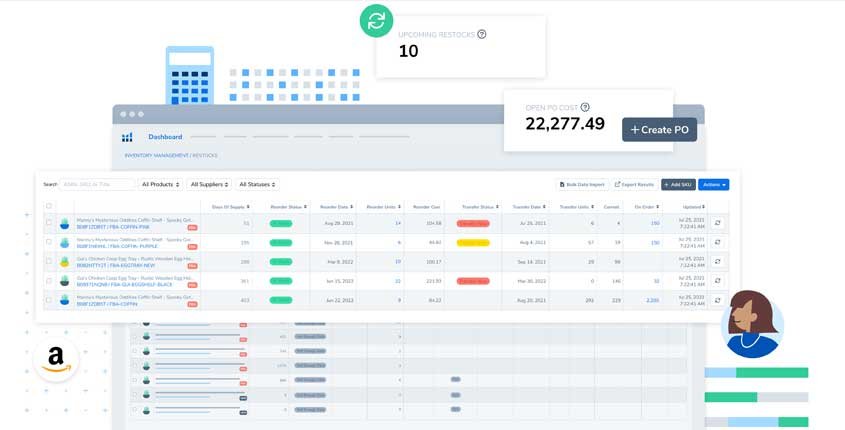The height and width of the screenshot is (430, 845).
Task: Sort by Reorder Units column
Action: pyautogui.click(x=384, y=206)
